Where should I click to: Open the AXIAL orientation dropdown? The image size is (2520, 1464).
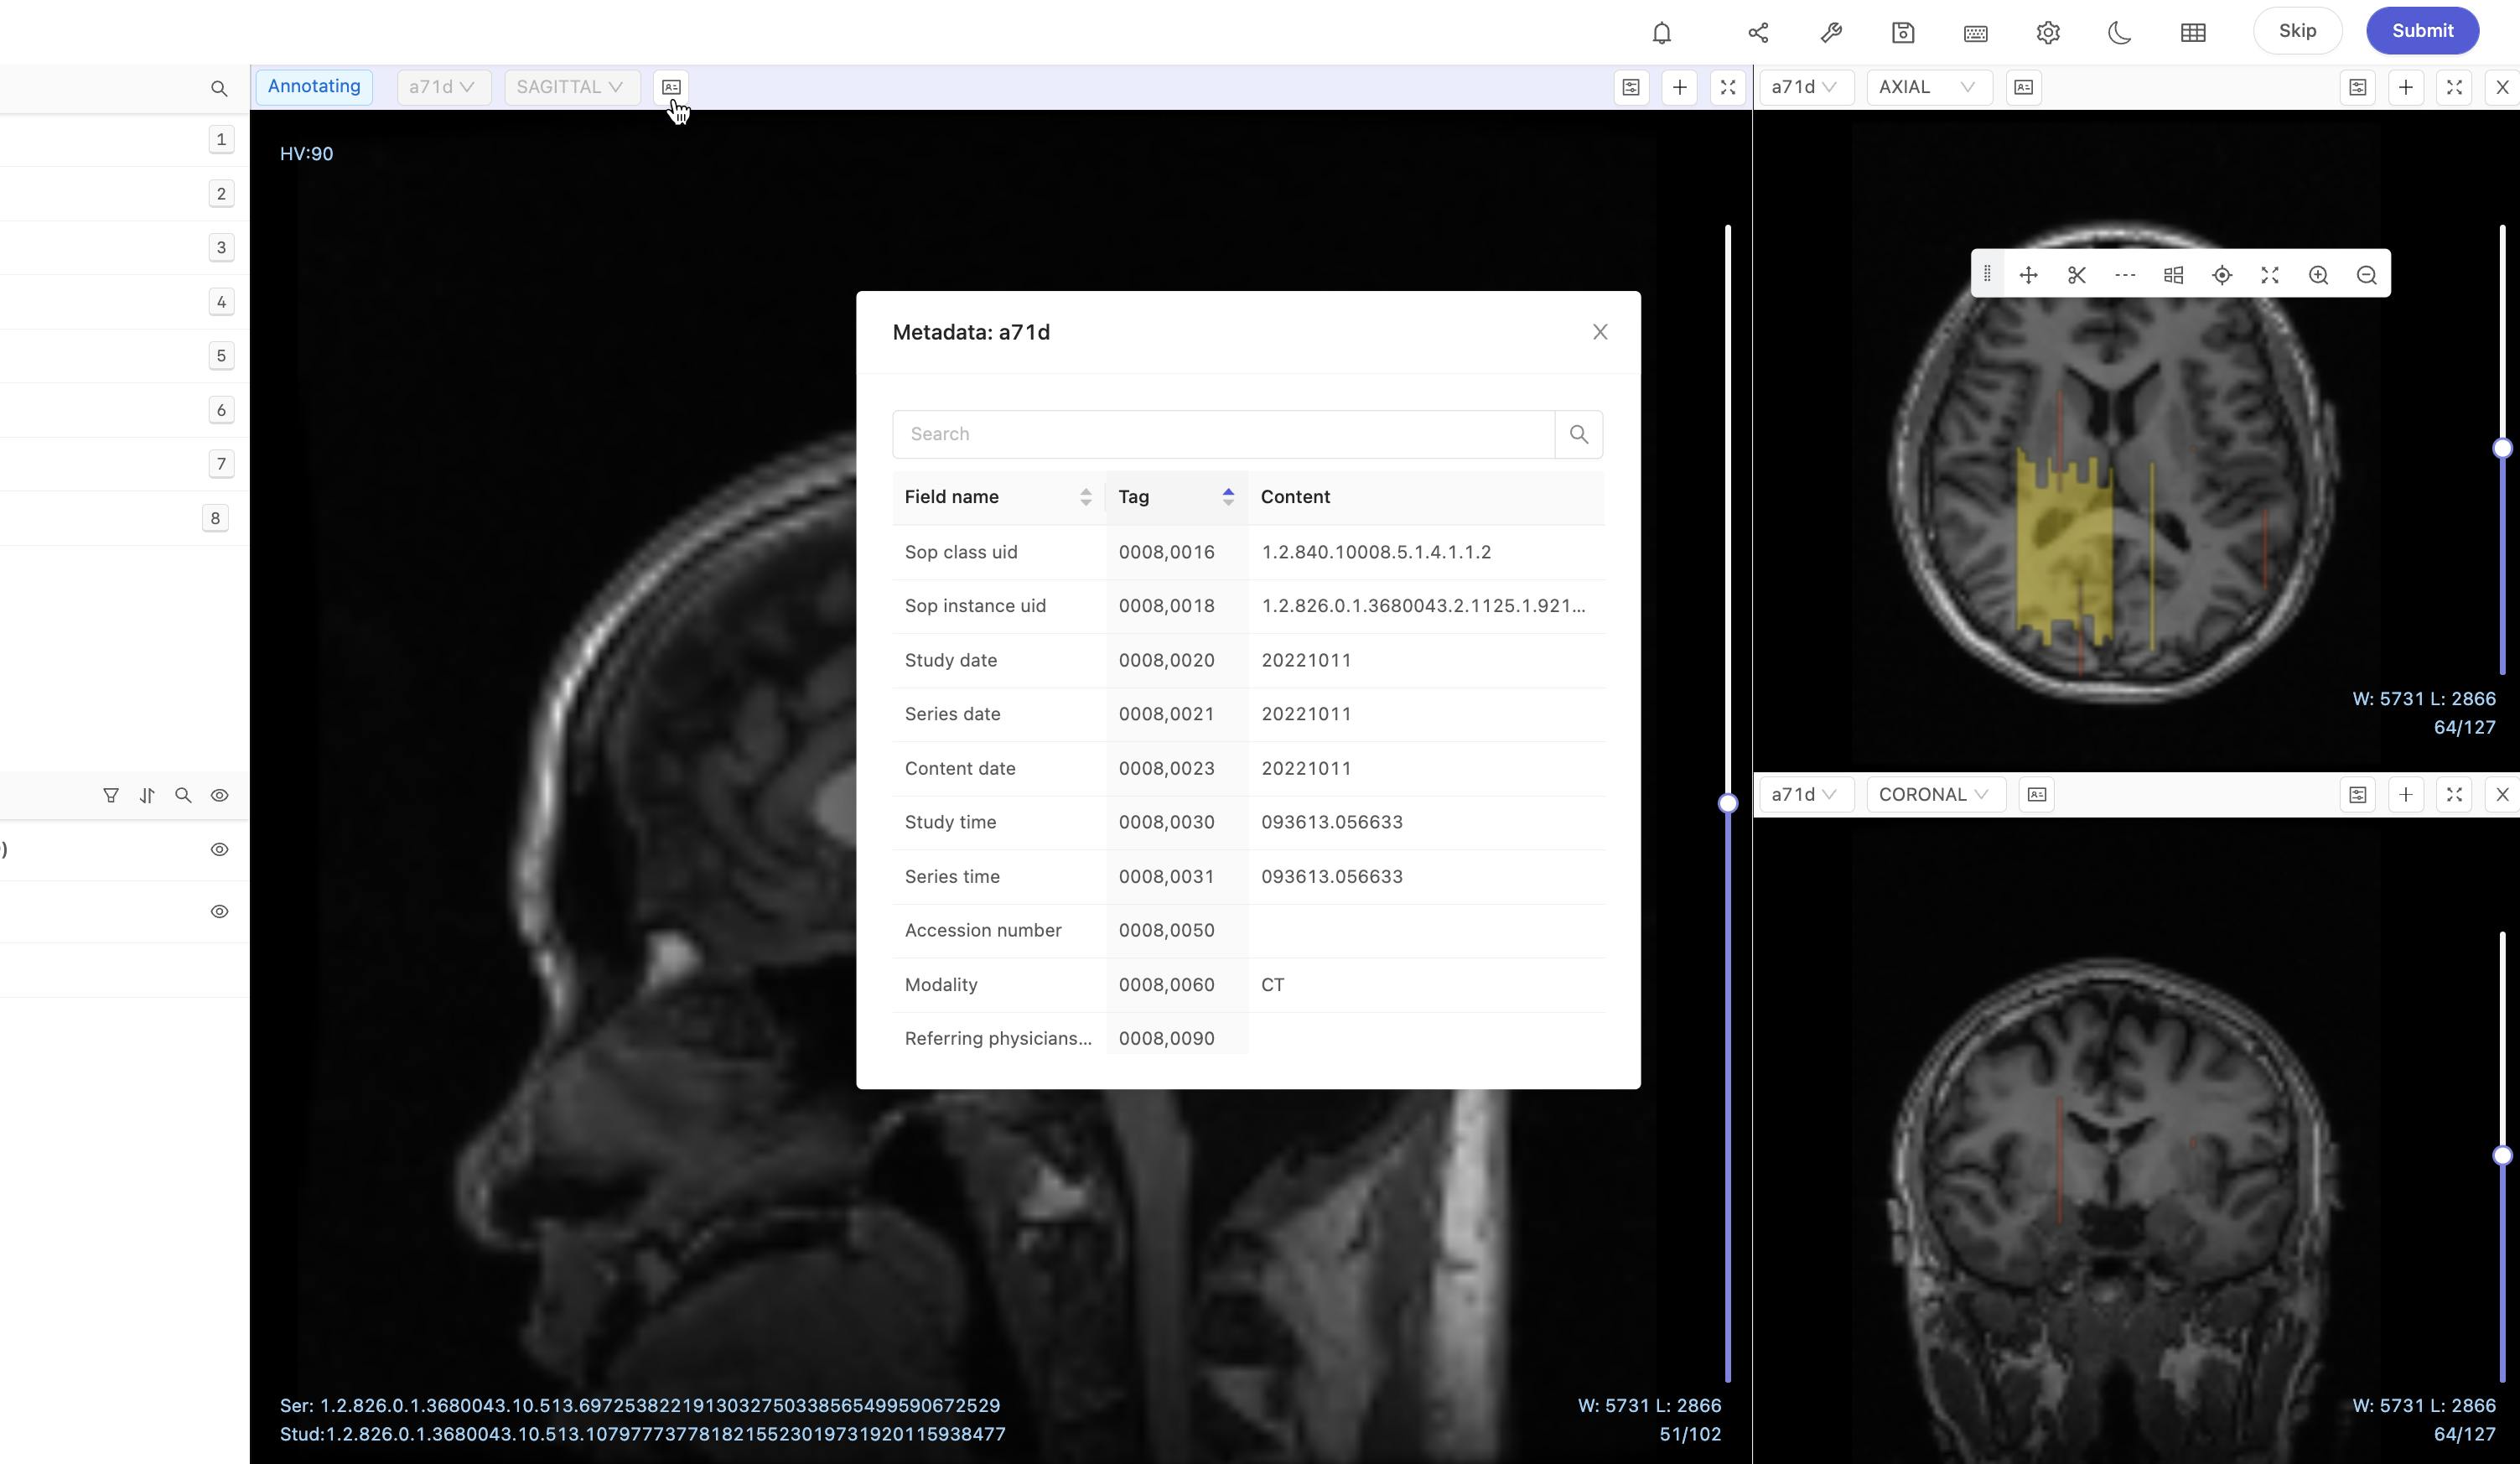coord(1928,87)
